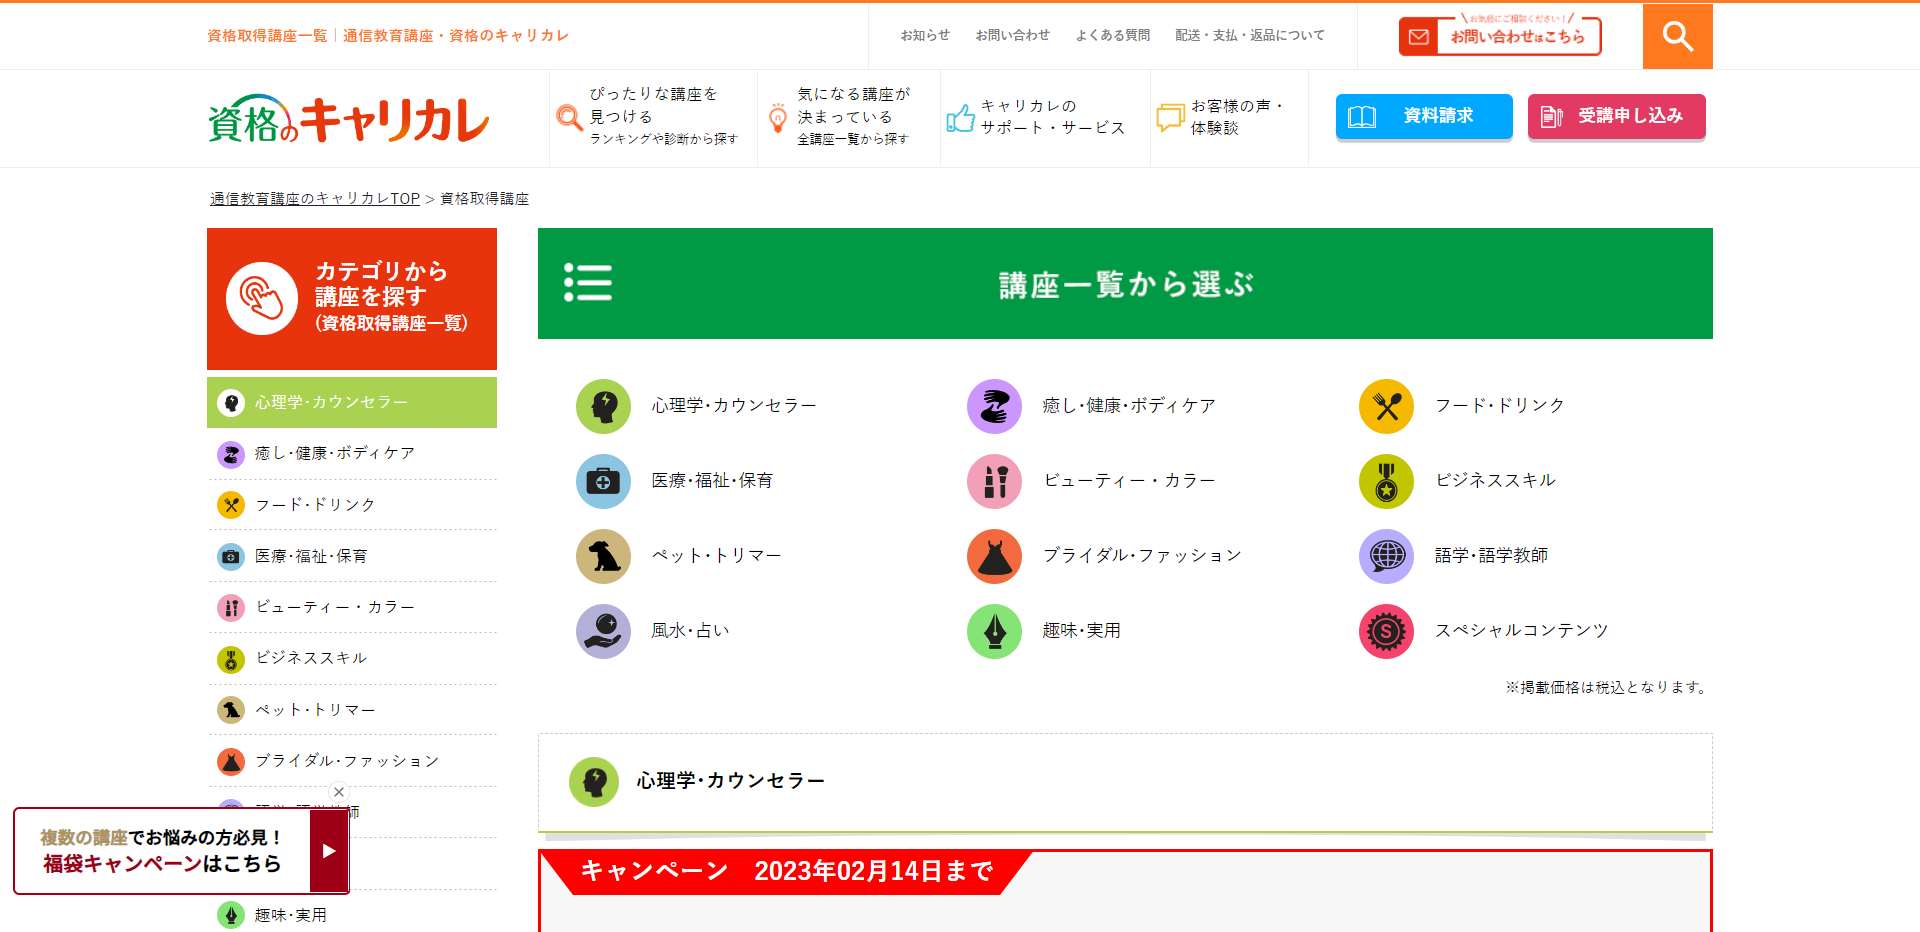This screenshot has height=932, width=1920.
Task: Click the 風水・占い crystal ball icon
Action: pos(603,631)
